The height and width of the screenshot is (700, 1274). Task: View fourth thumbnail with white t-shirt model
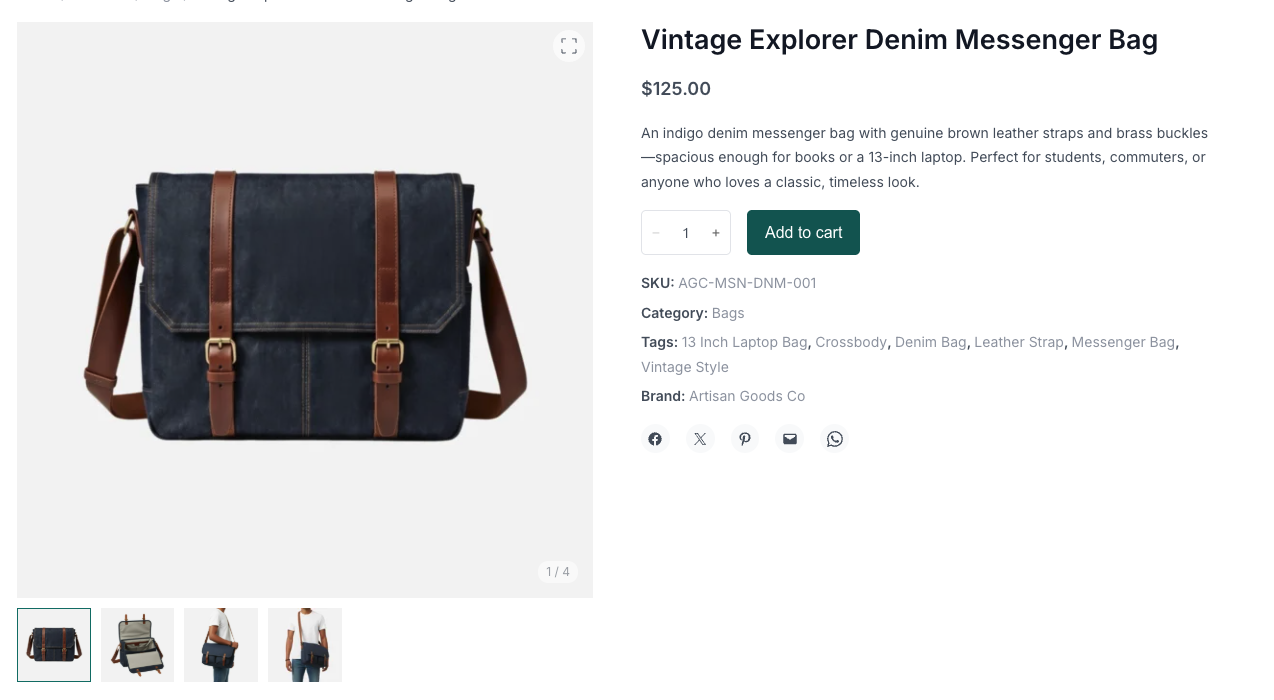coord(305,645)
